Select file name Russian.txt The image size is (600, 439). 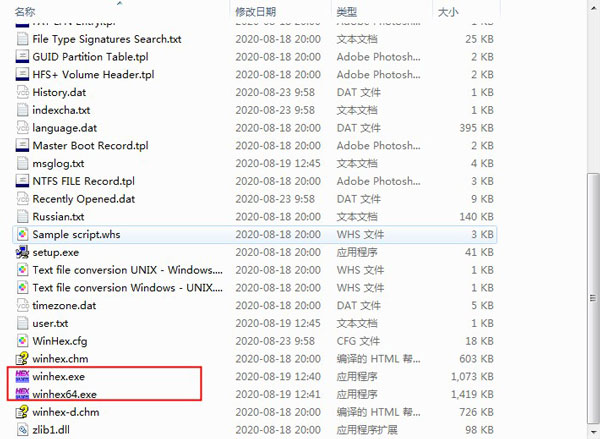58,217
